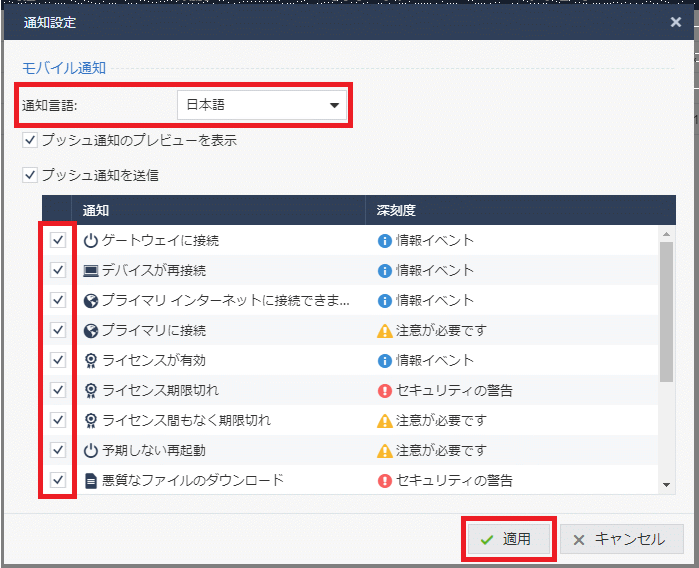Click file icon beside 悪質なファイルのダウンロード
Image resolution: width=699 pixels, height=568 pixels.
tap(91, 481)
